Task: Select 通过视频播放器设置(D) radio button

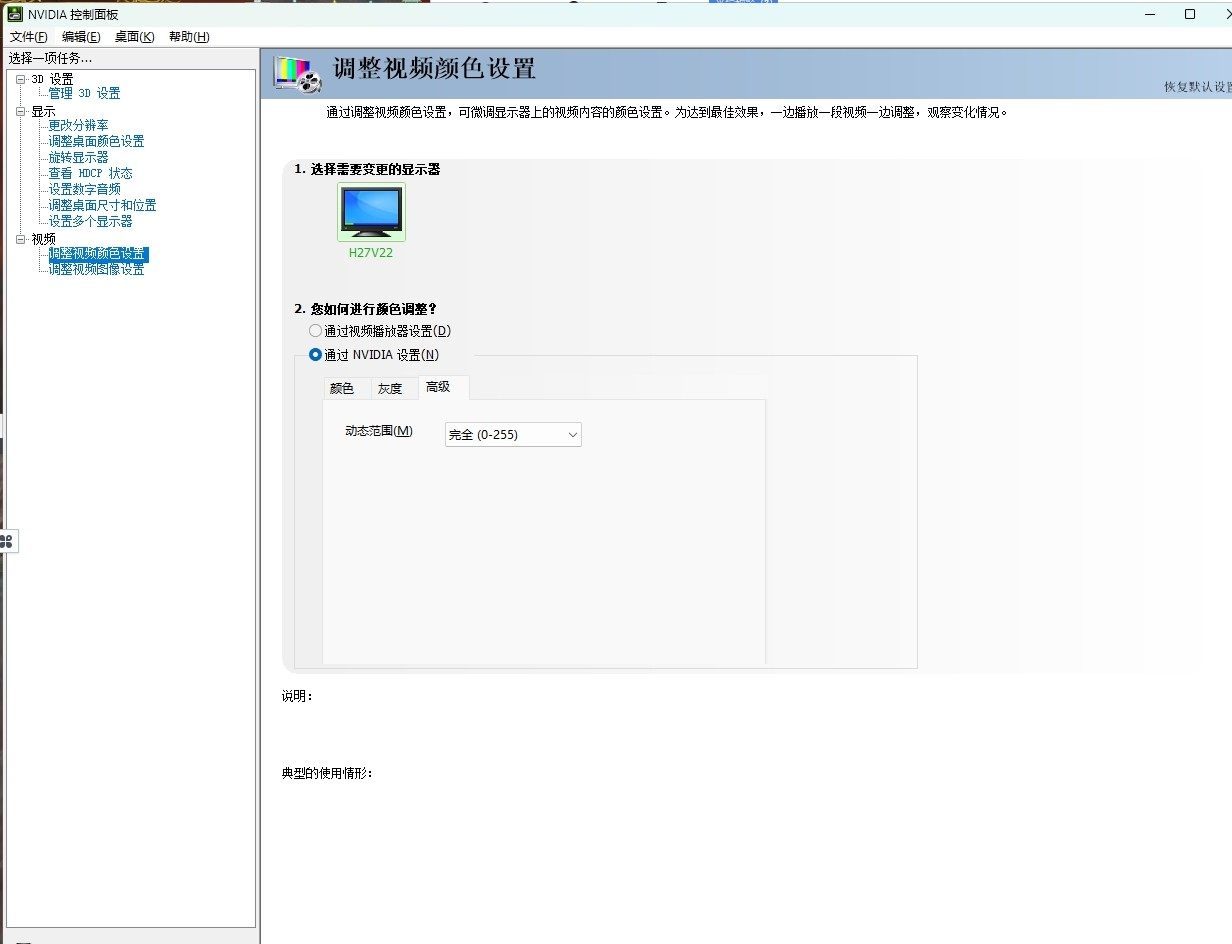Action: point(316,331)
